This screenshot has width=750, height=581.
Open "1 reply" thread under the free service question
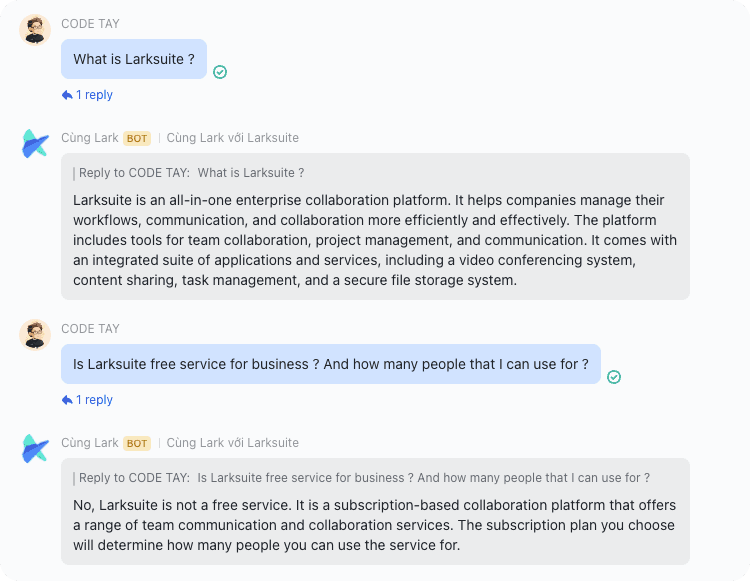(x=94, y=400)
